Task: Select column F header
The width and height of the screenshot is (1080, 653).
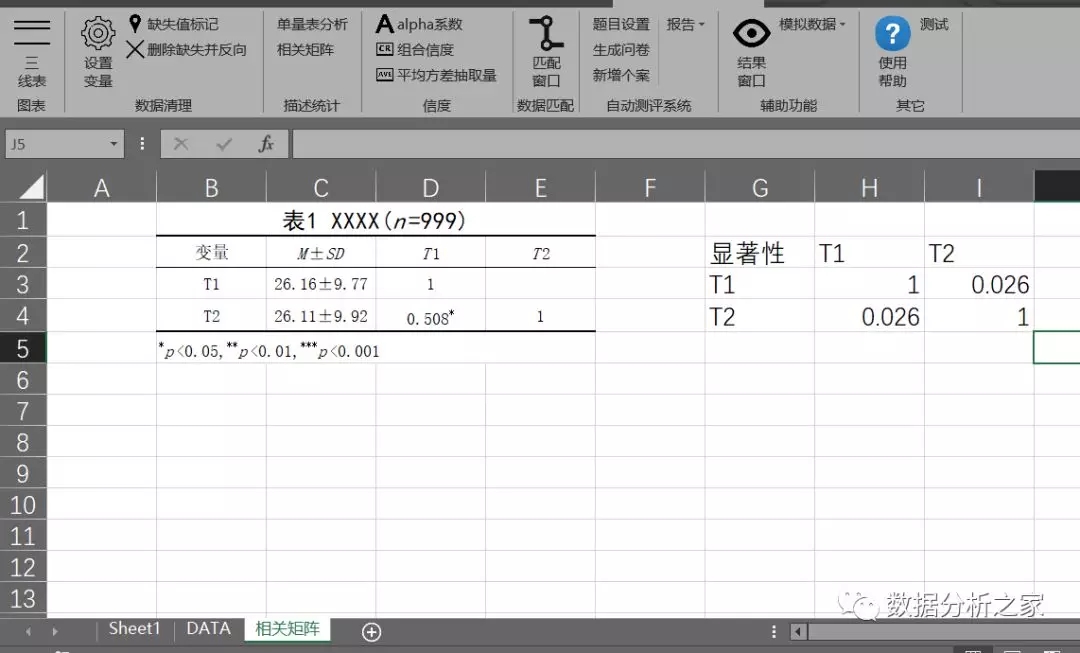Action: click(650, 187)
